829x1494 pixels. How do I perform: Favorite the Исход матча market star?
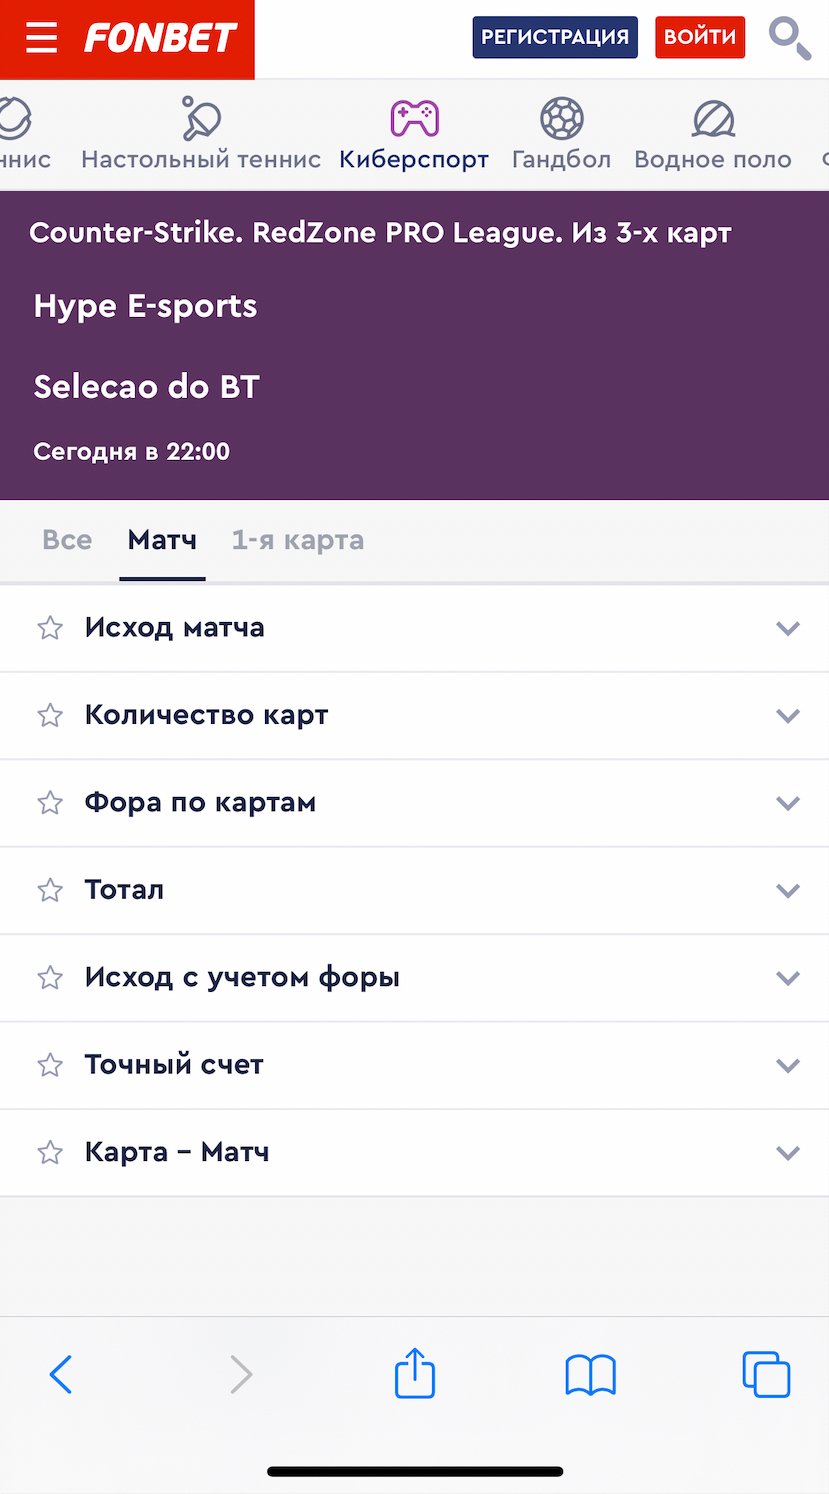click(50, 628)
